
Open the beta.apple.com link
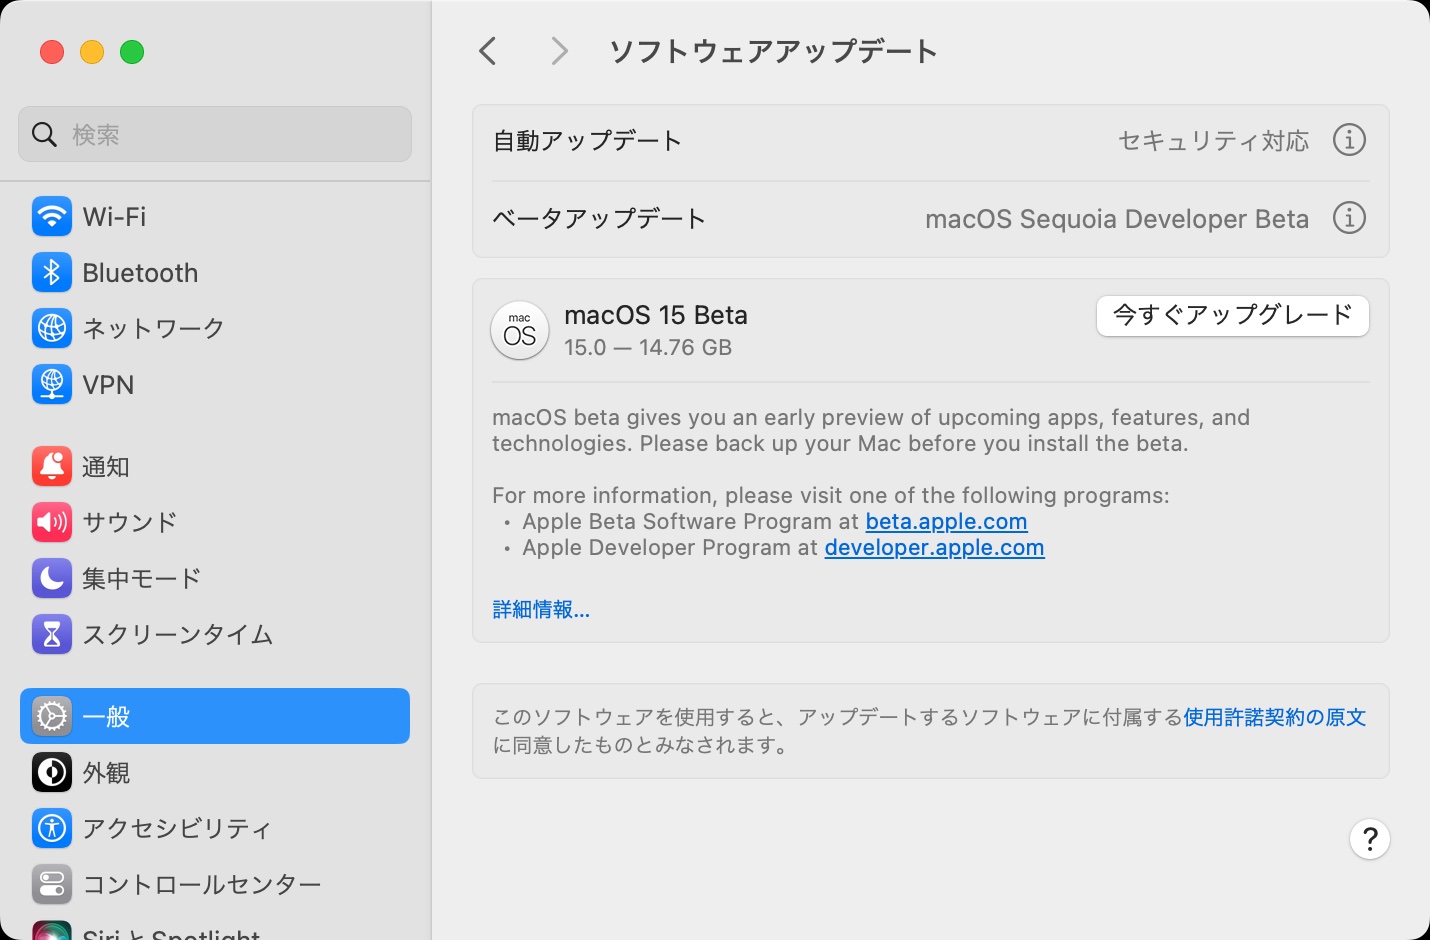[x=946, y=522]
